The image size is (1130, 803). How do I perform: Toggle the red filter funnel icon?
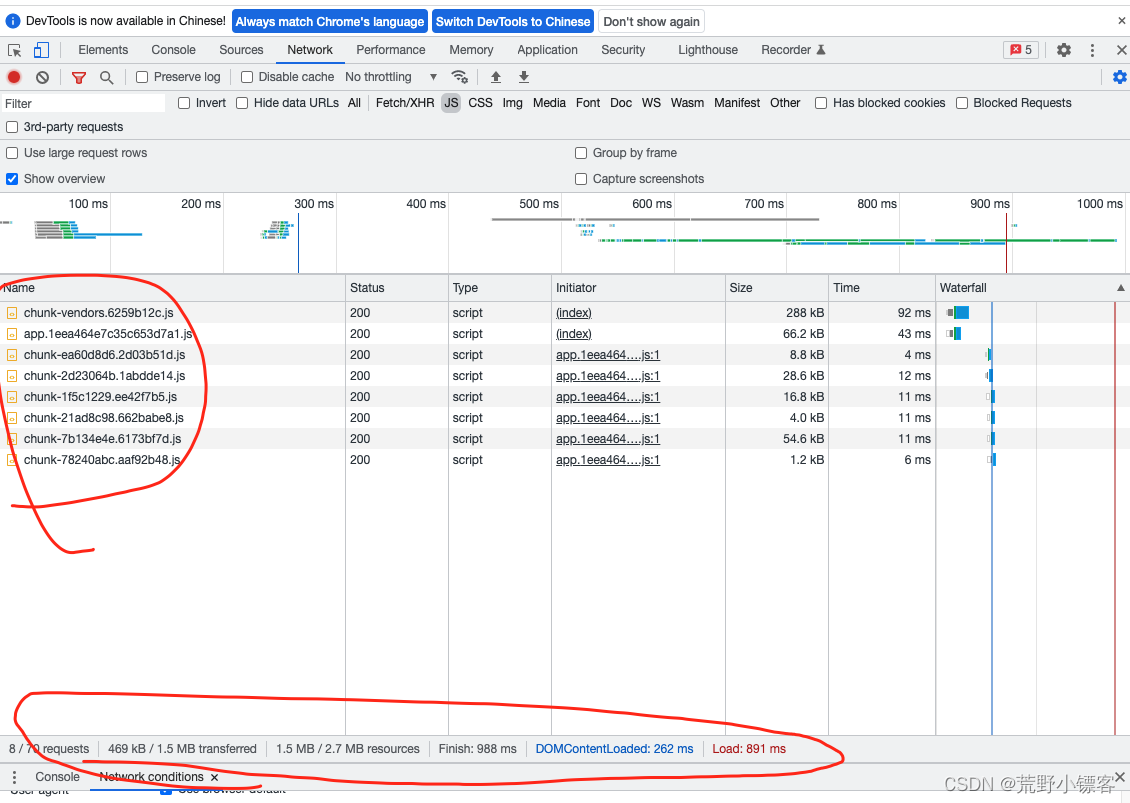pos(79,77)
